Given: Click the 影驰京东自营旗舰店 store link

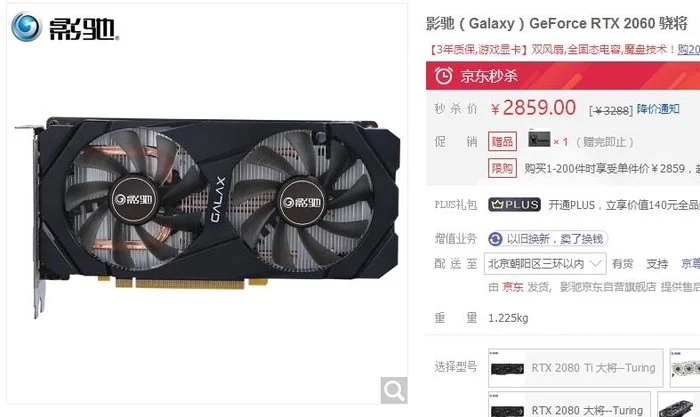Looking at the screenshot, I should tap(608, 287).
